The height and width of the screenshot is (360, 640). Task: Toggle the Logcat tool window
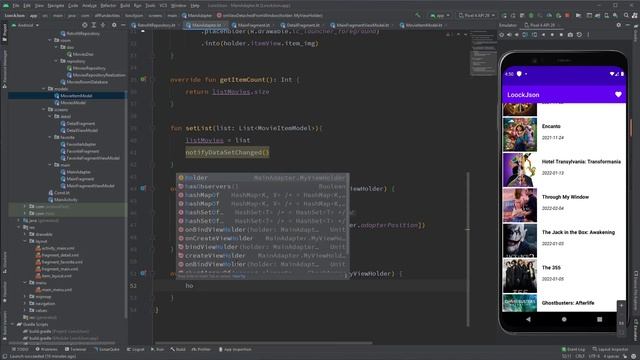(x=136, y=349)
